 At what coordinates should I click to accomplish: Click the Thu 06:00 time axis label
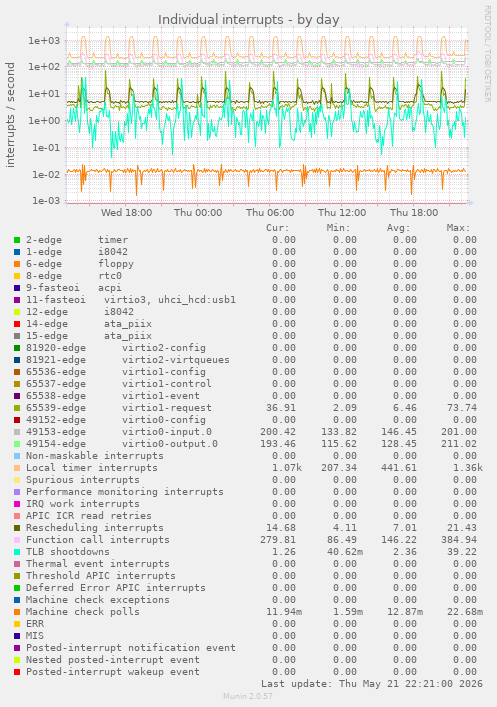click(270, 212)
